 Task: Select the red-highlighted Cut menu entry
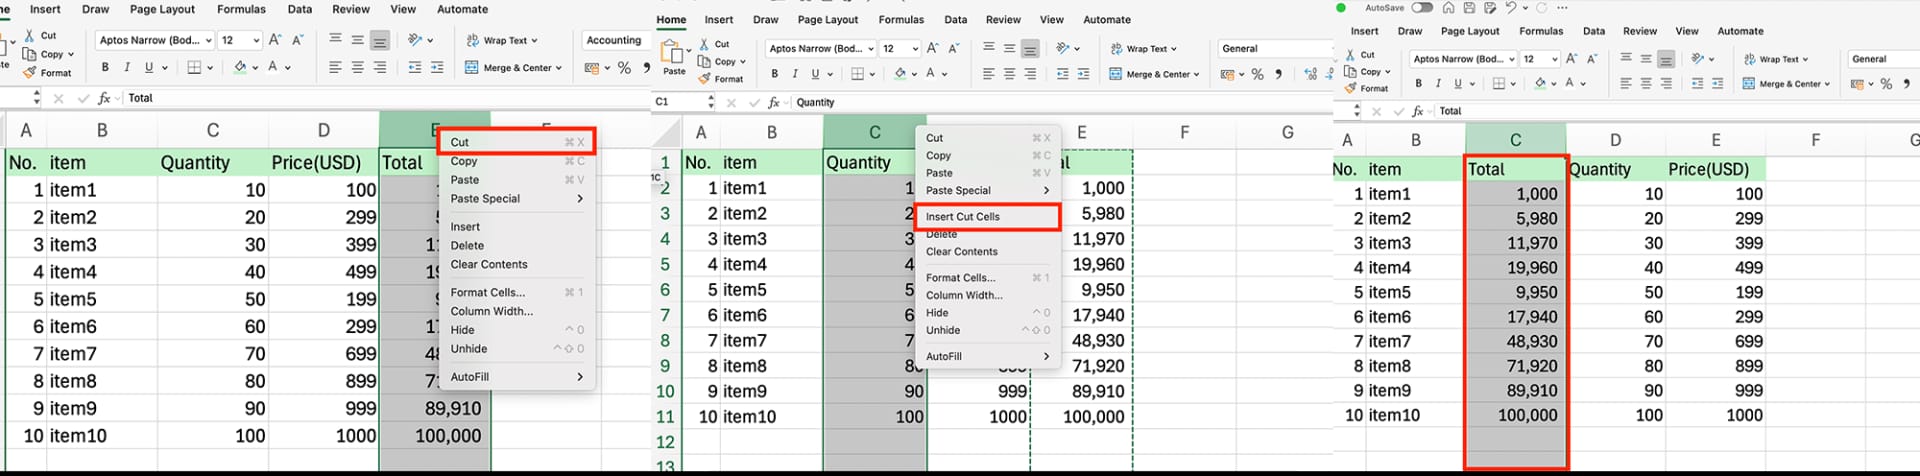(x=460, y=142)
